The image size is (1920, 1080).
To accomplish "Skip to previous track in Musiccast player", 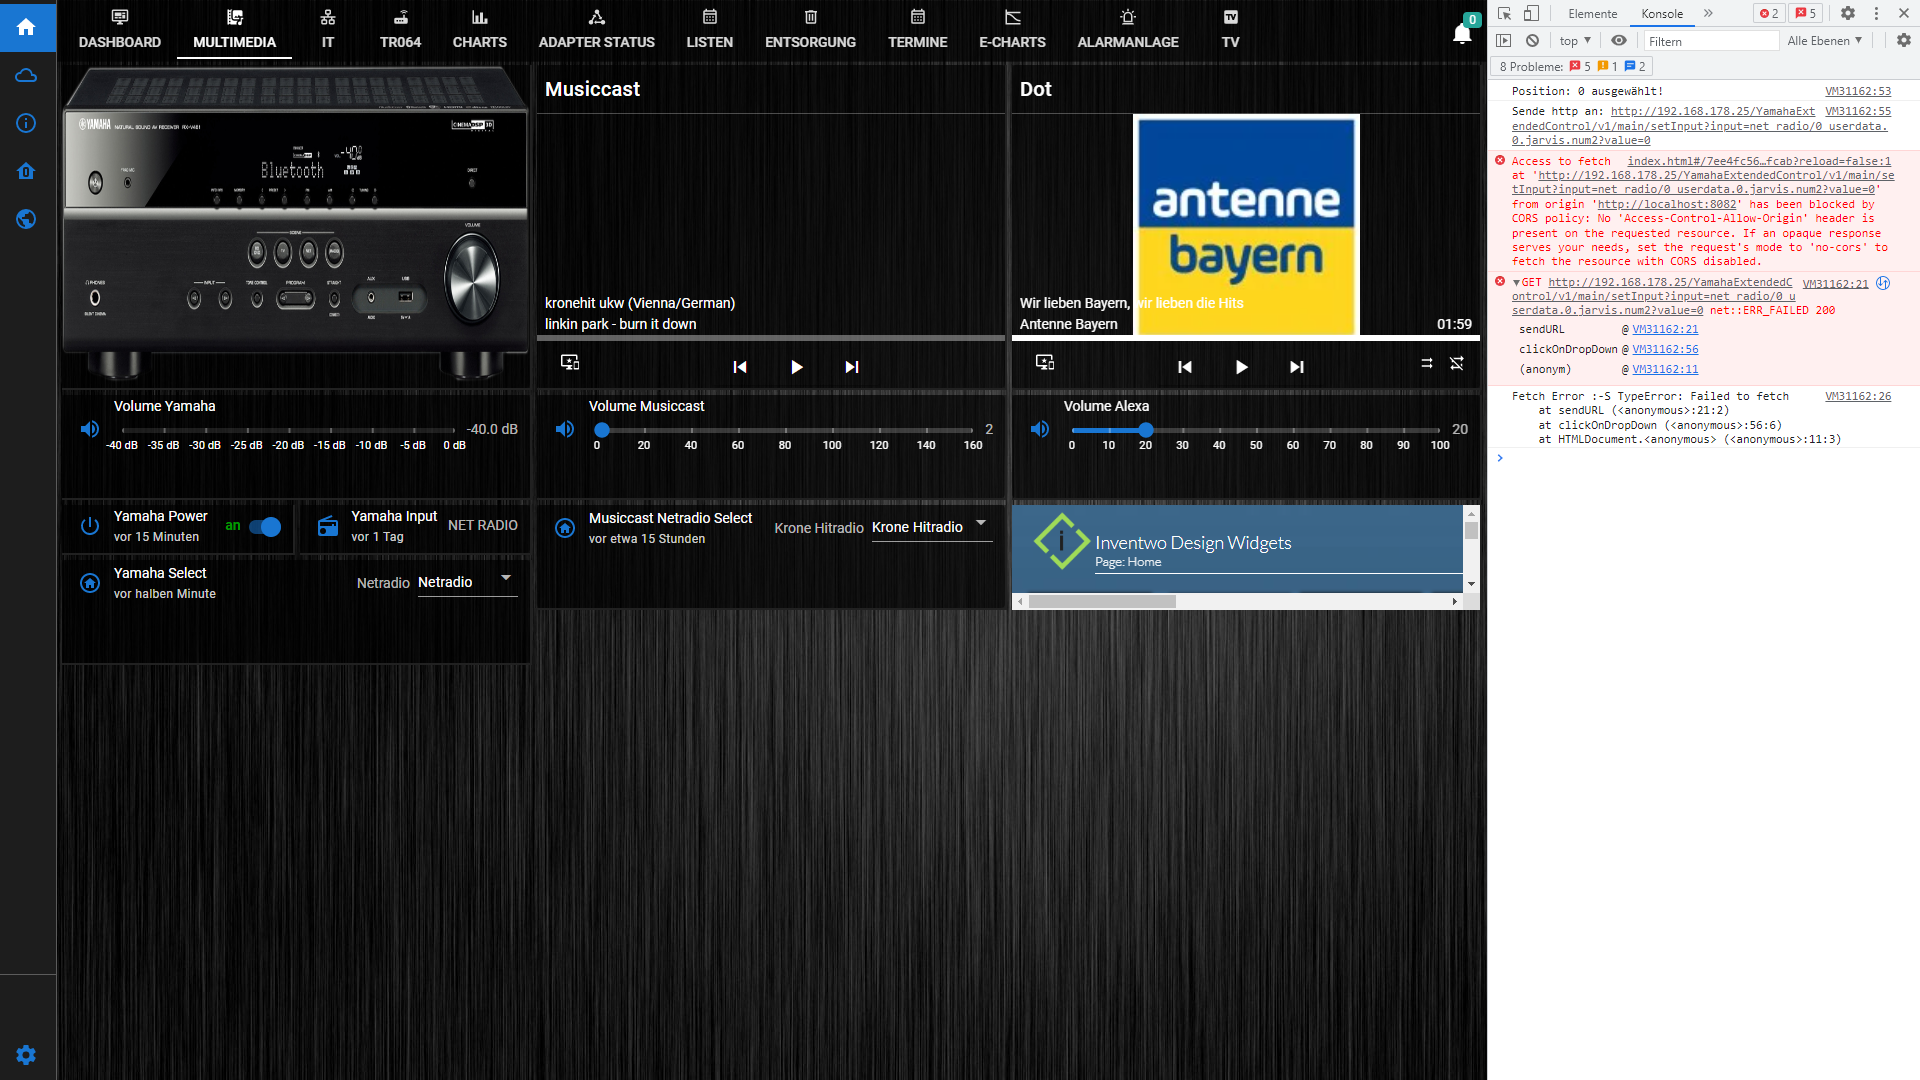I will pos(740,367).
